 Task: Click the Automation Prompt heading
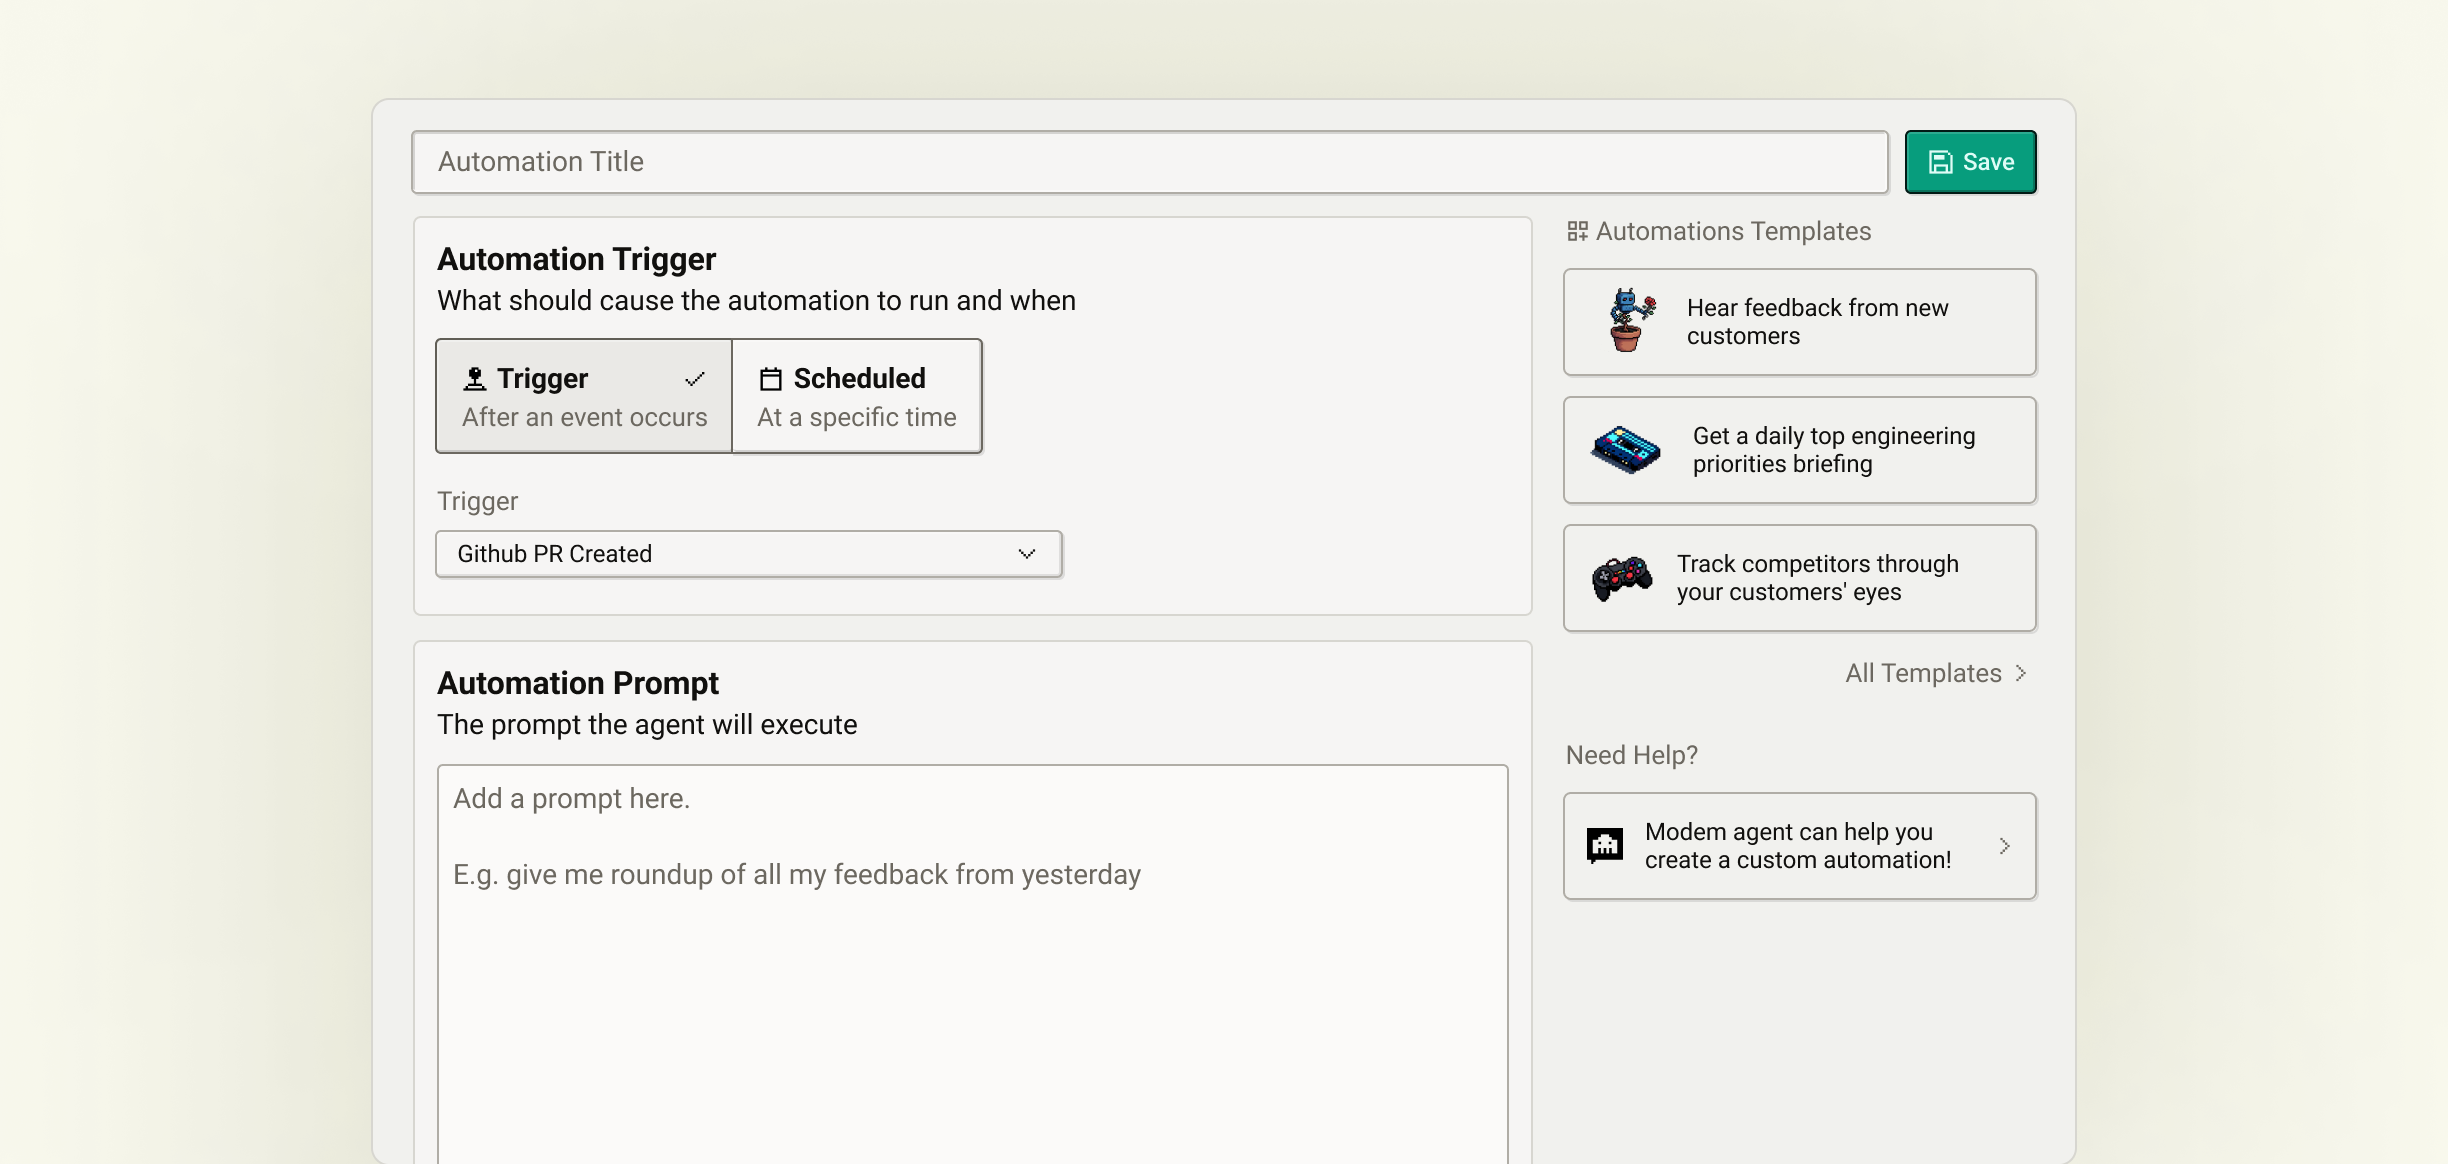point(578,683)
